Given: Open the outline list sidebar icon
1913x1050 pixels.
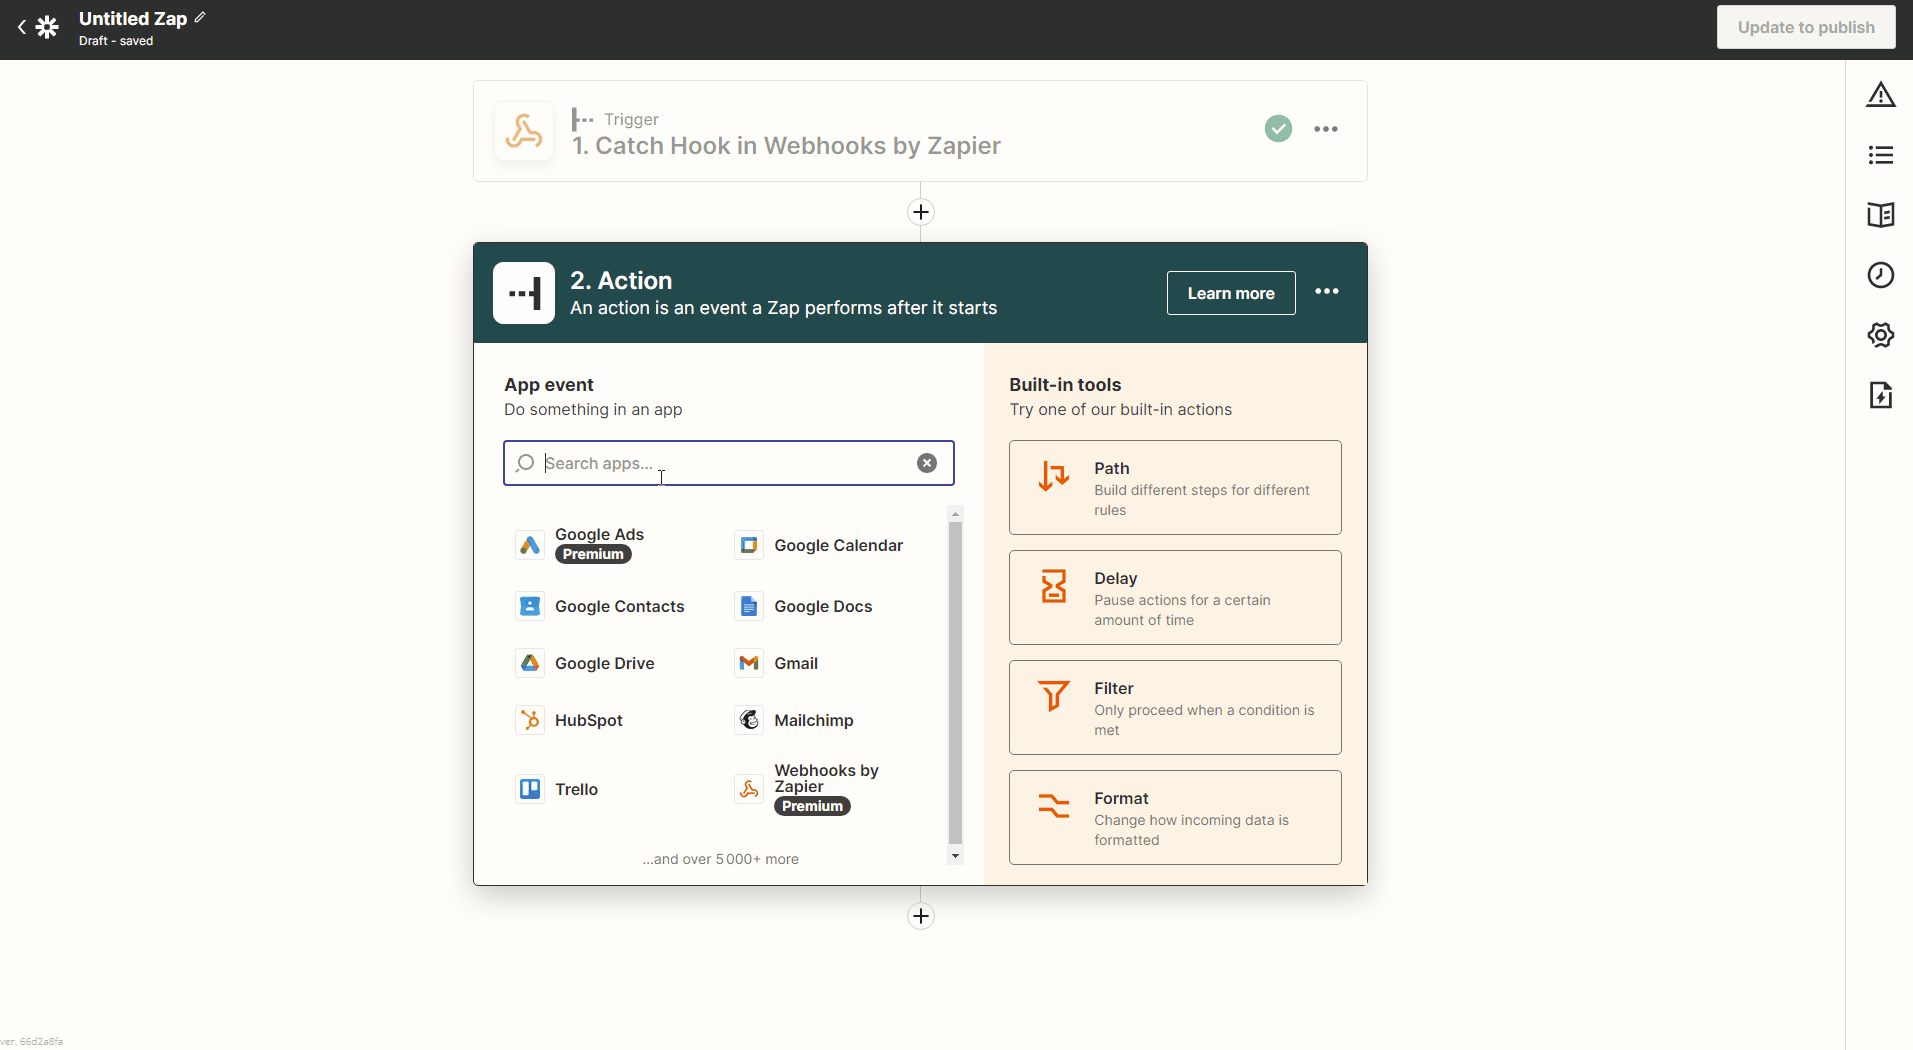Looking at the screenshot, I should 1881,155.
